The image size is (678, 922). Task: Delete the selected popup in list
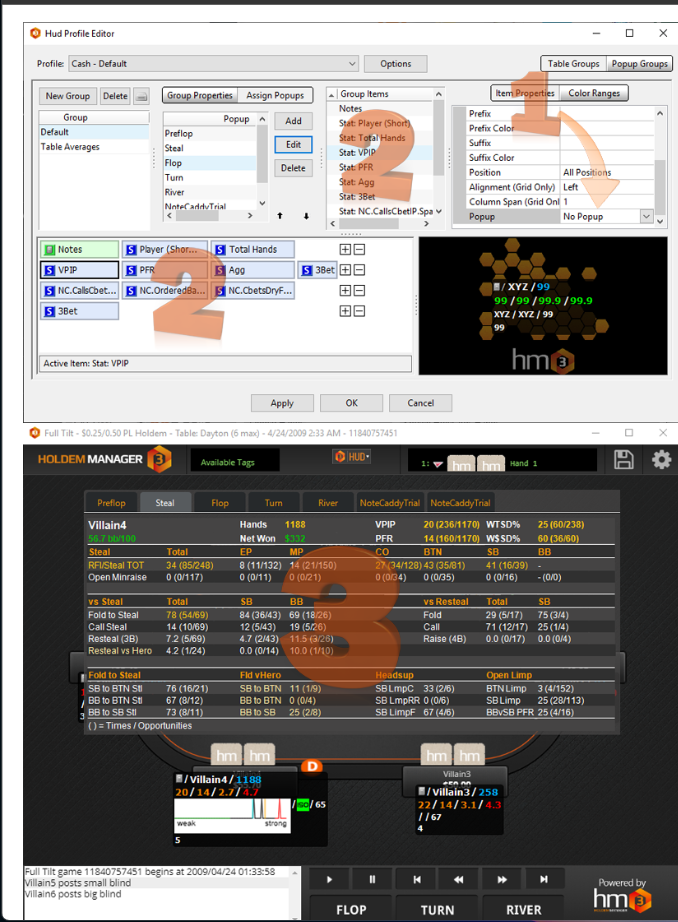click(293, 168)
